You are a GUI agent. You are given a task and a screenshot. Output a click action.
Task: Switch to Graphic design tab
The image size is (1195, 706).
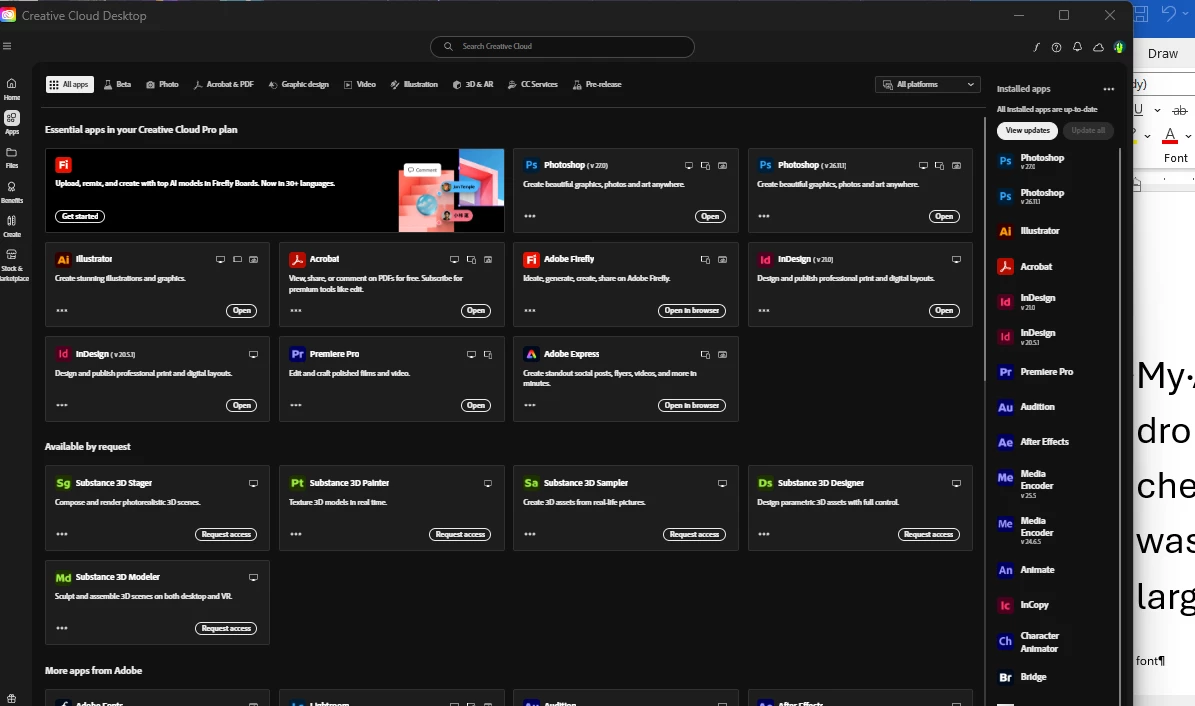pos(298,85)
